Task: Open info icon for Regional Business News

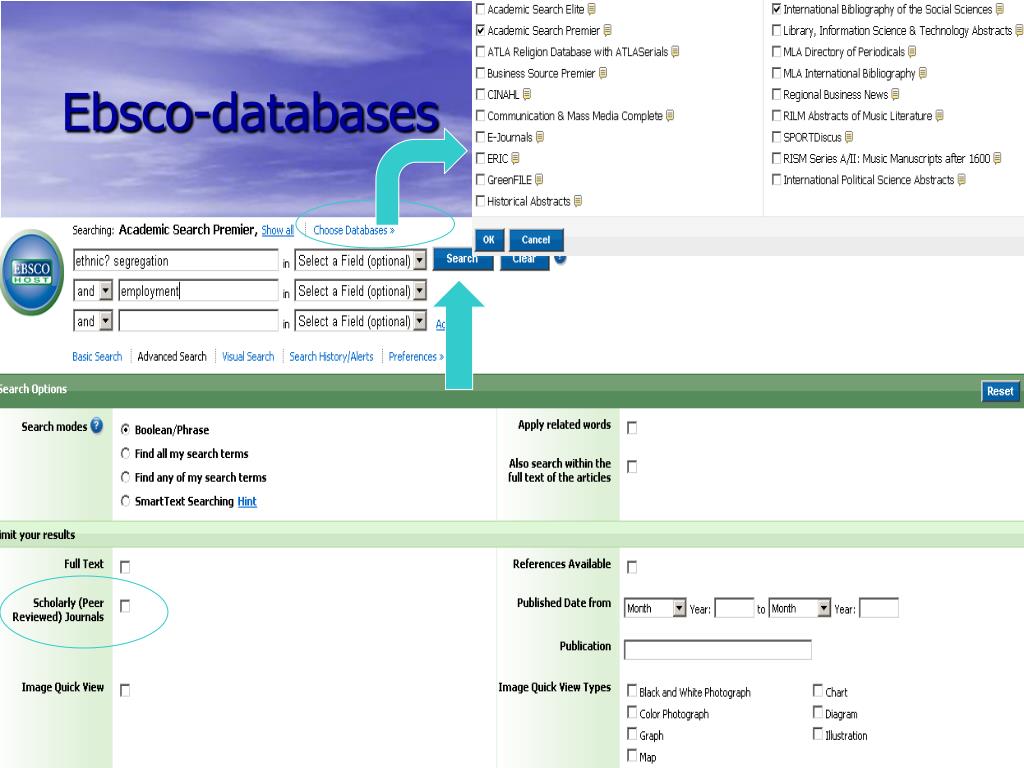Action: tap(895, 94)
